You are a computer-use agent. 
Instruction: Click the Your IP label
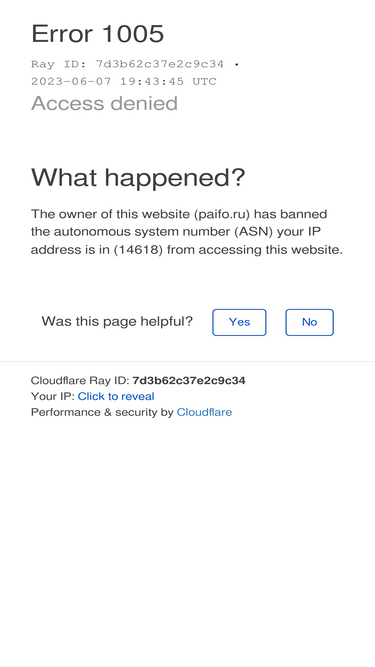click(x=53, y=396)
